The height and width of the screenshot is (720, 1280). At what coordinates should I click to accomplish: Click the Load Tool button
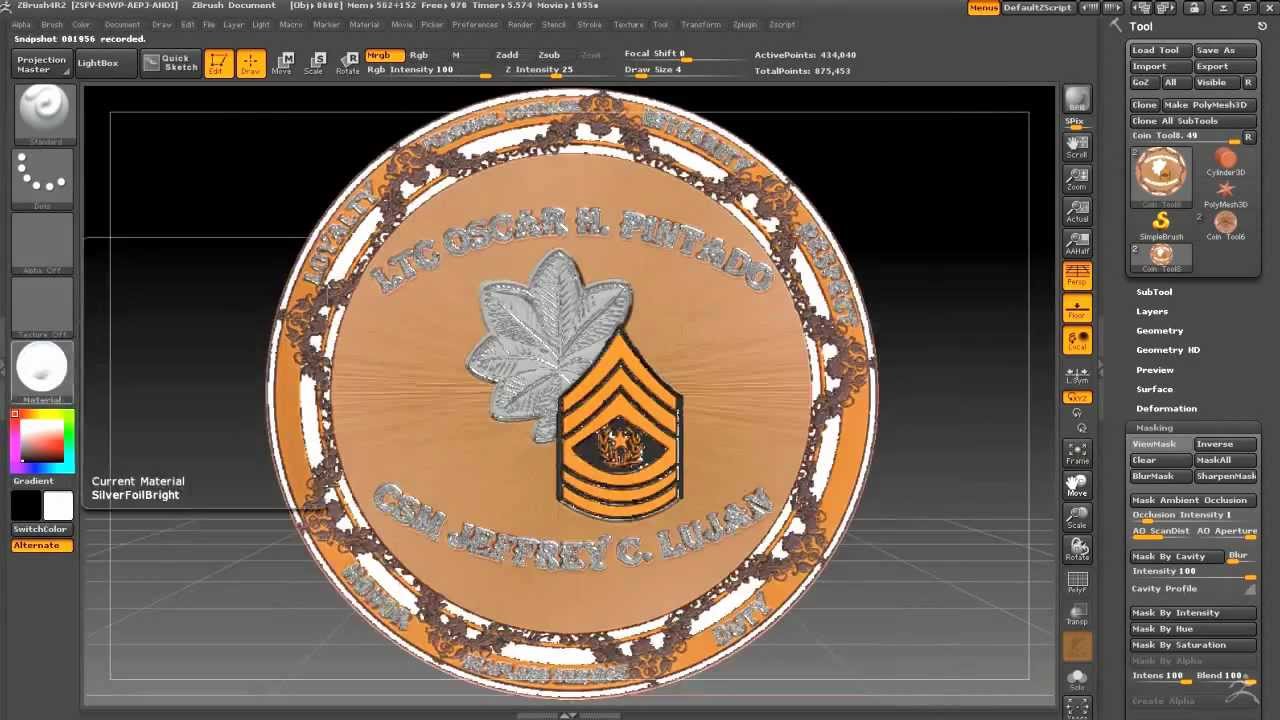pos(1160,50)
